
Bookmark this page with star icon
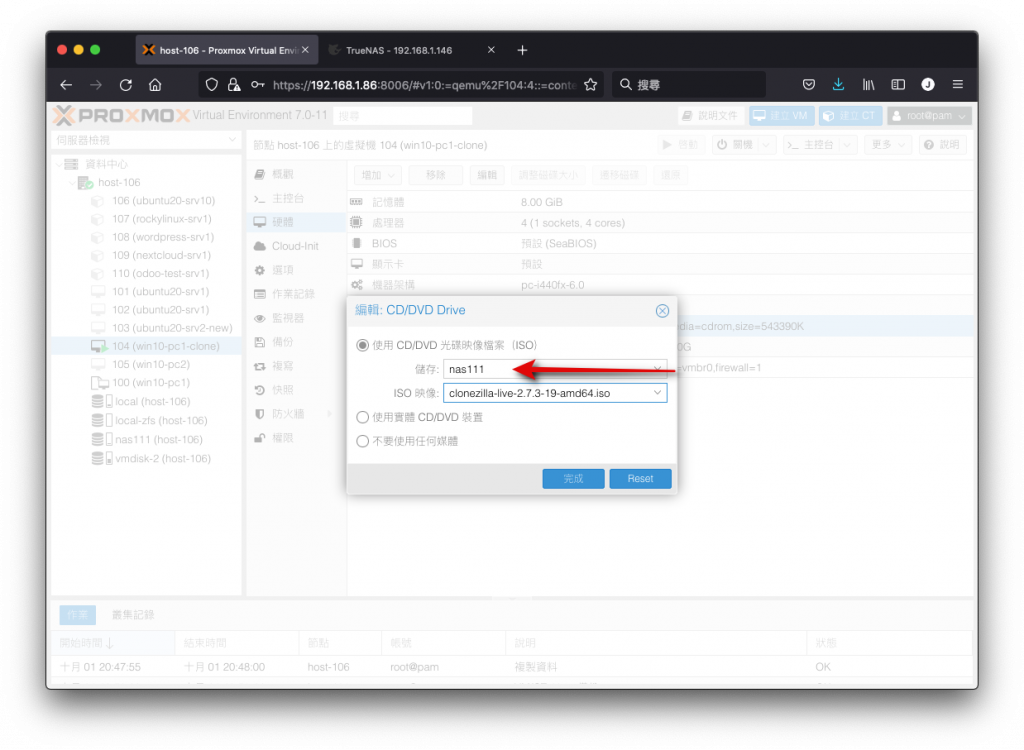pyautogui.click(x=591, y=85)
